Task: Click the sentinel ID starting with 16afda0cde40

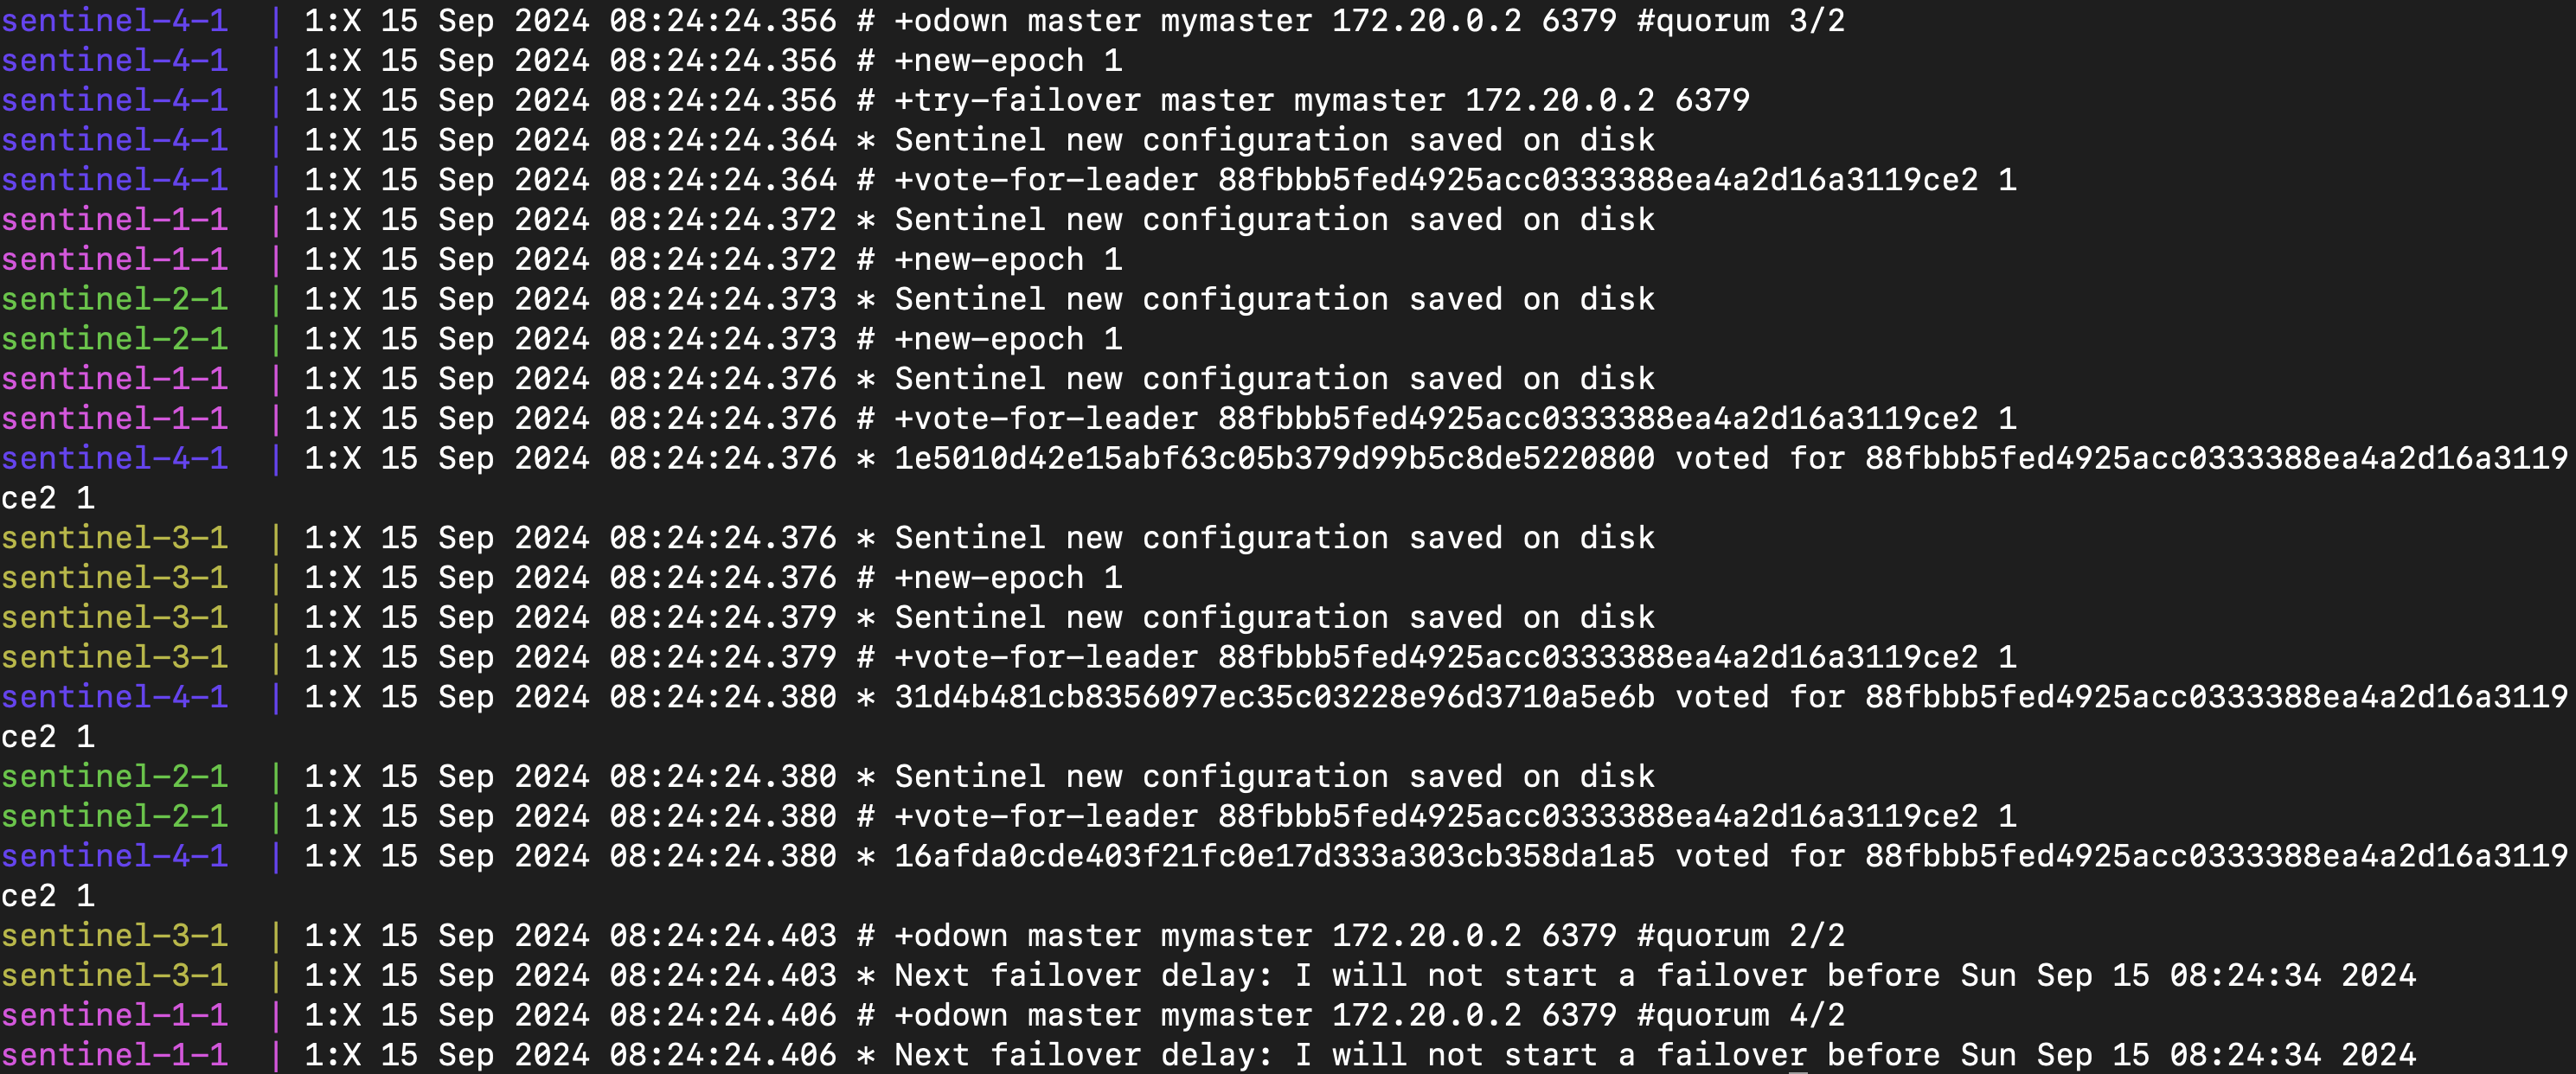Action: click(1274, 856)
